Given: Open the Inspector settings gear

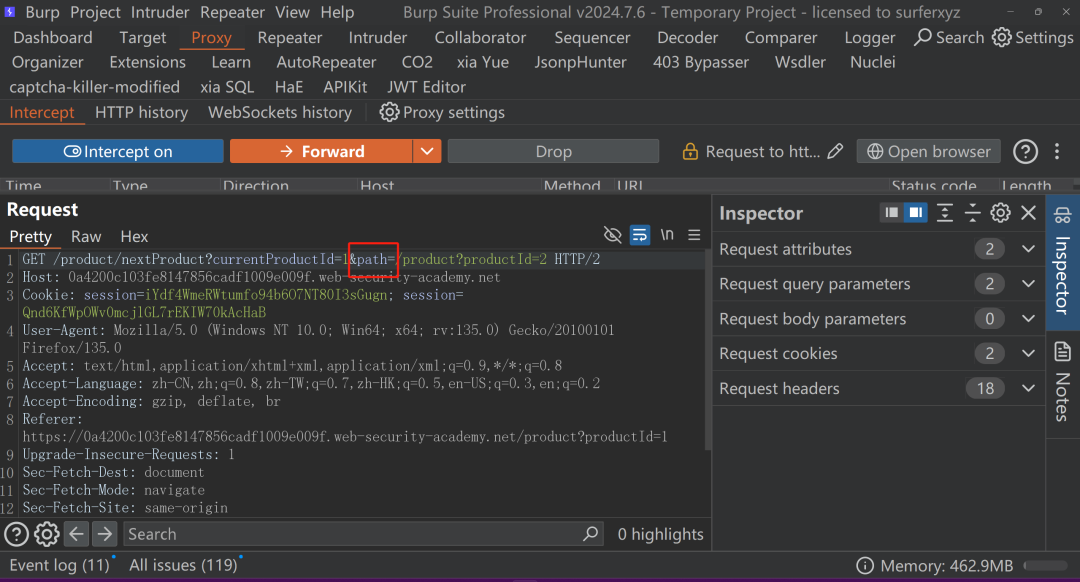Looking at the screenshot, I should point(1000,213).
